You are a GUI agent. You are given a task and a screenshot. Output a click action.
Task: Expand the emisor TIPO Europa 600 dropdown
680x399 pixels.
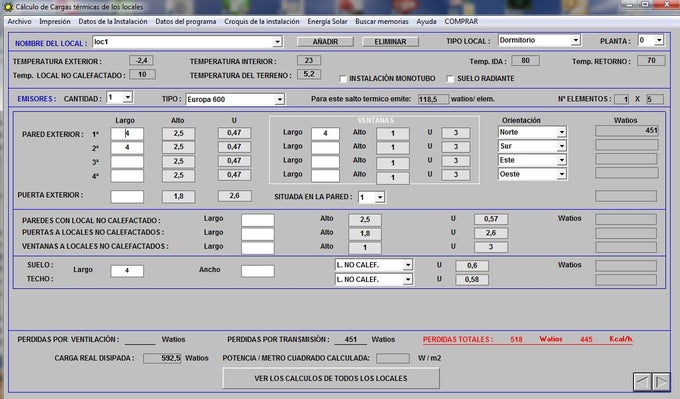point(280,99)
